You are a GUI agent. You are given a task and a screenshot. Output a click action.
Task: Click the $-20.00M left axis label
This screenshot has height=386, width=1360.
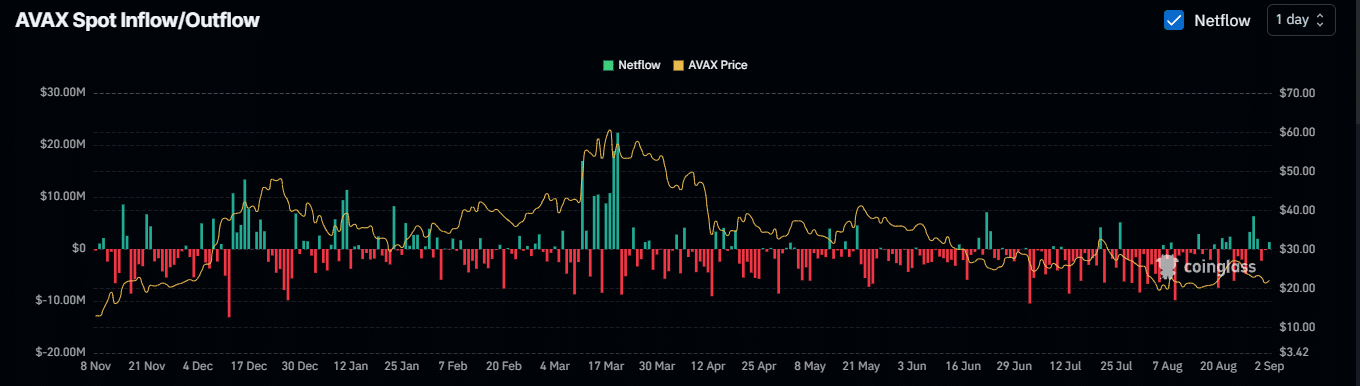click(x=61, y=352)
